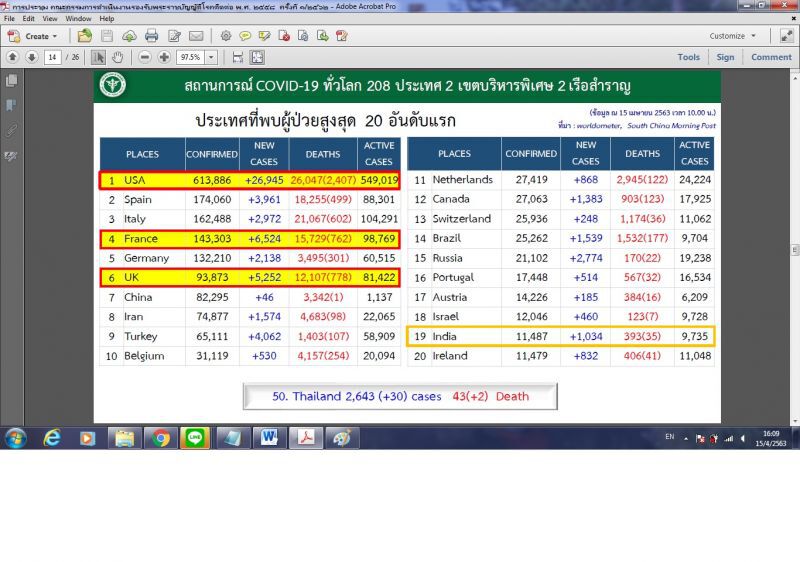Open the Sign pane
Image resolution: width=800 pixels, height=562 pixels.
pos(725,57)
